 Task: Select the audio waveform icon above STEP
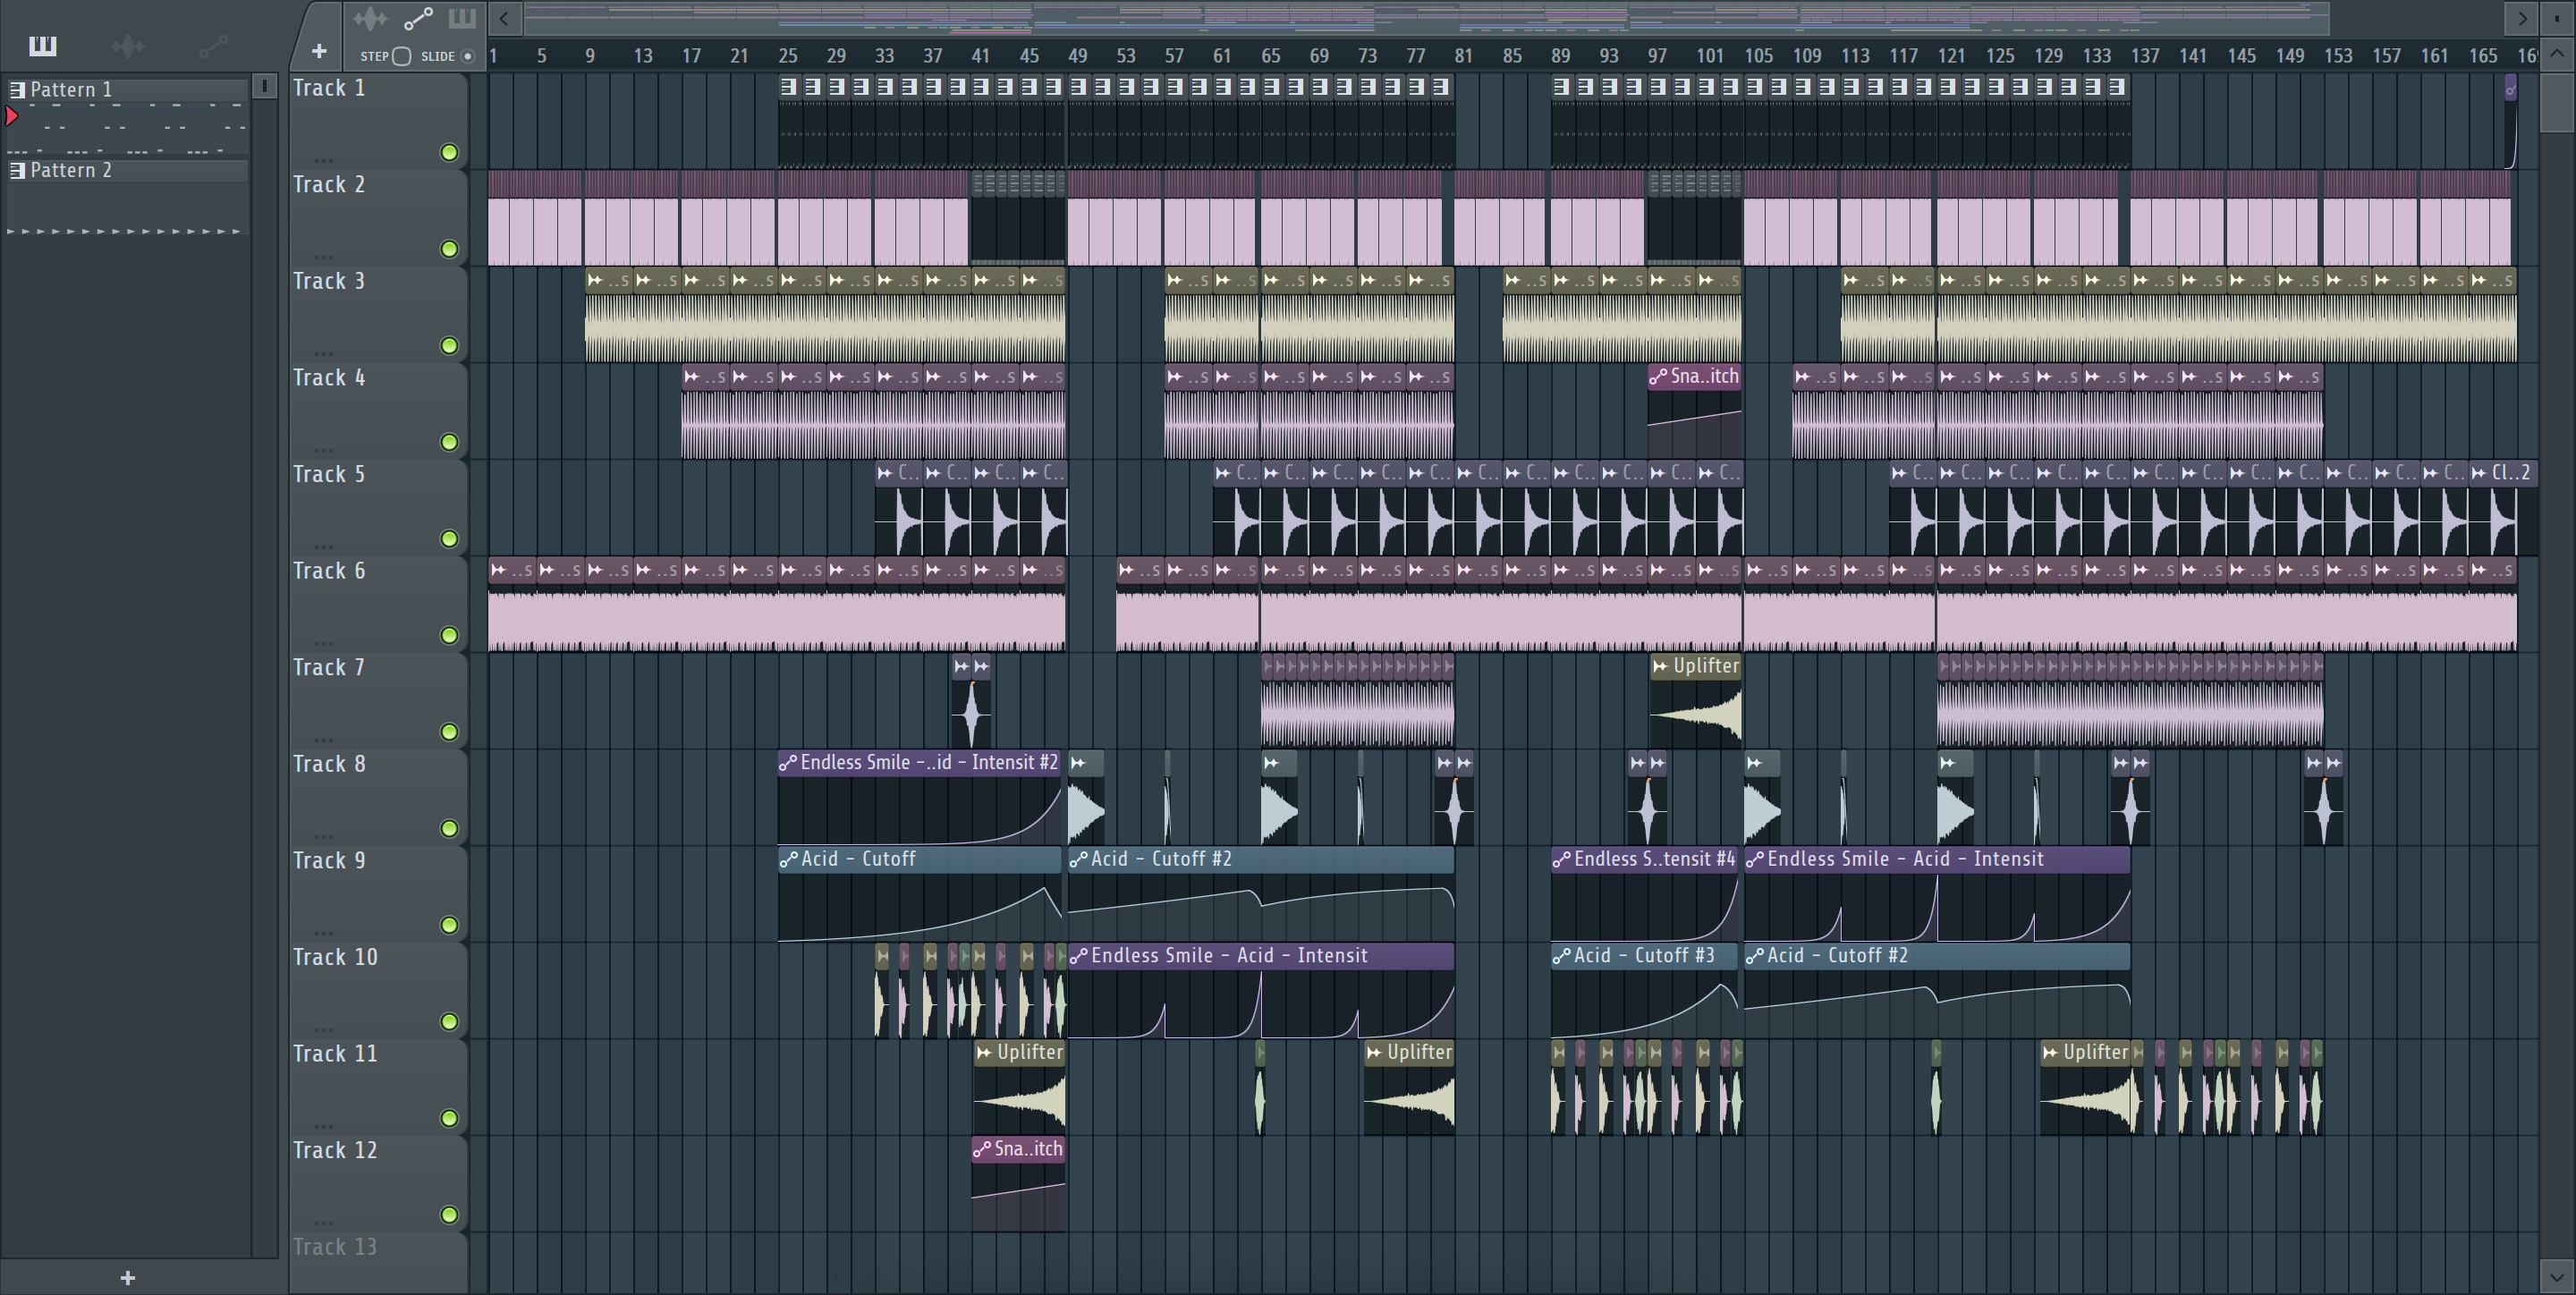(x=369, y=18)
